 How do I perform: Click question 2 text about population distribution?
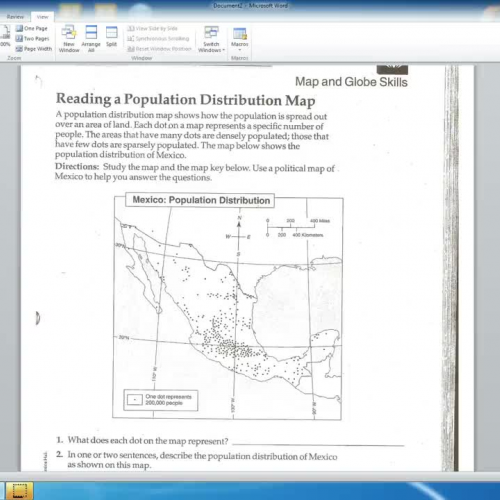pyautogui.click(x=202, y=460)
